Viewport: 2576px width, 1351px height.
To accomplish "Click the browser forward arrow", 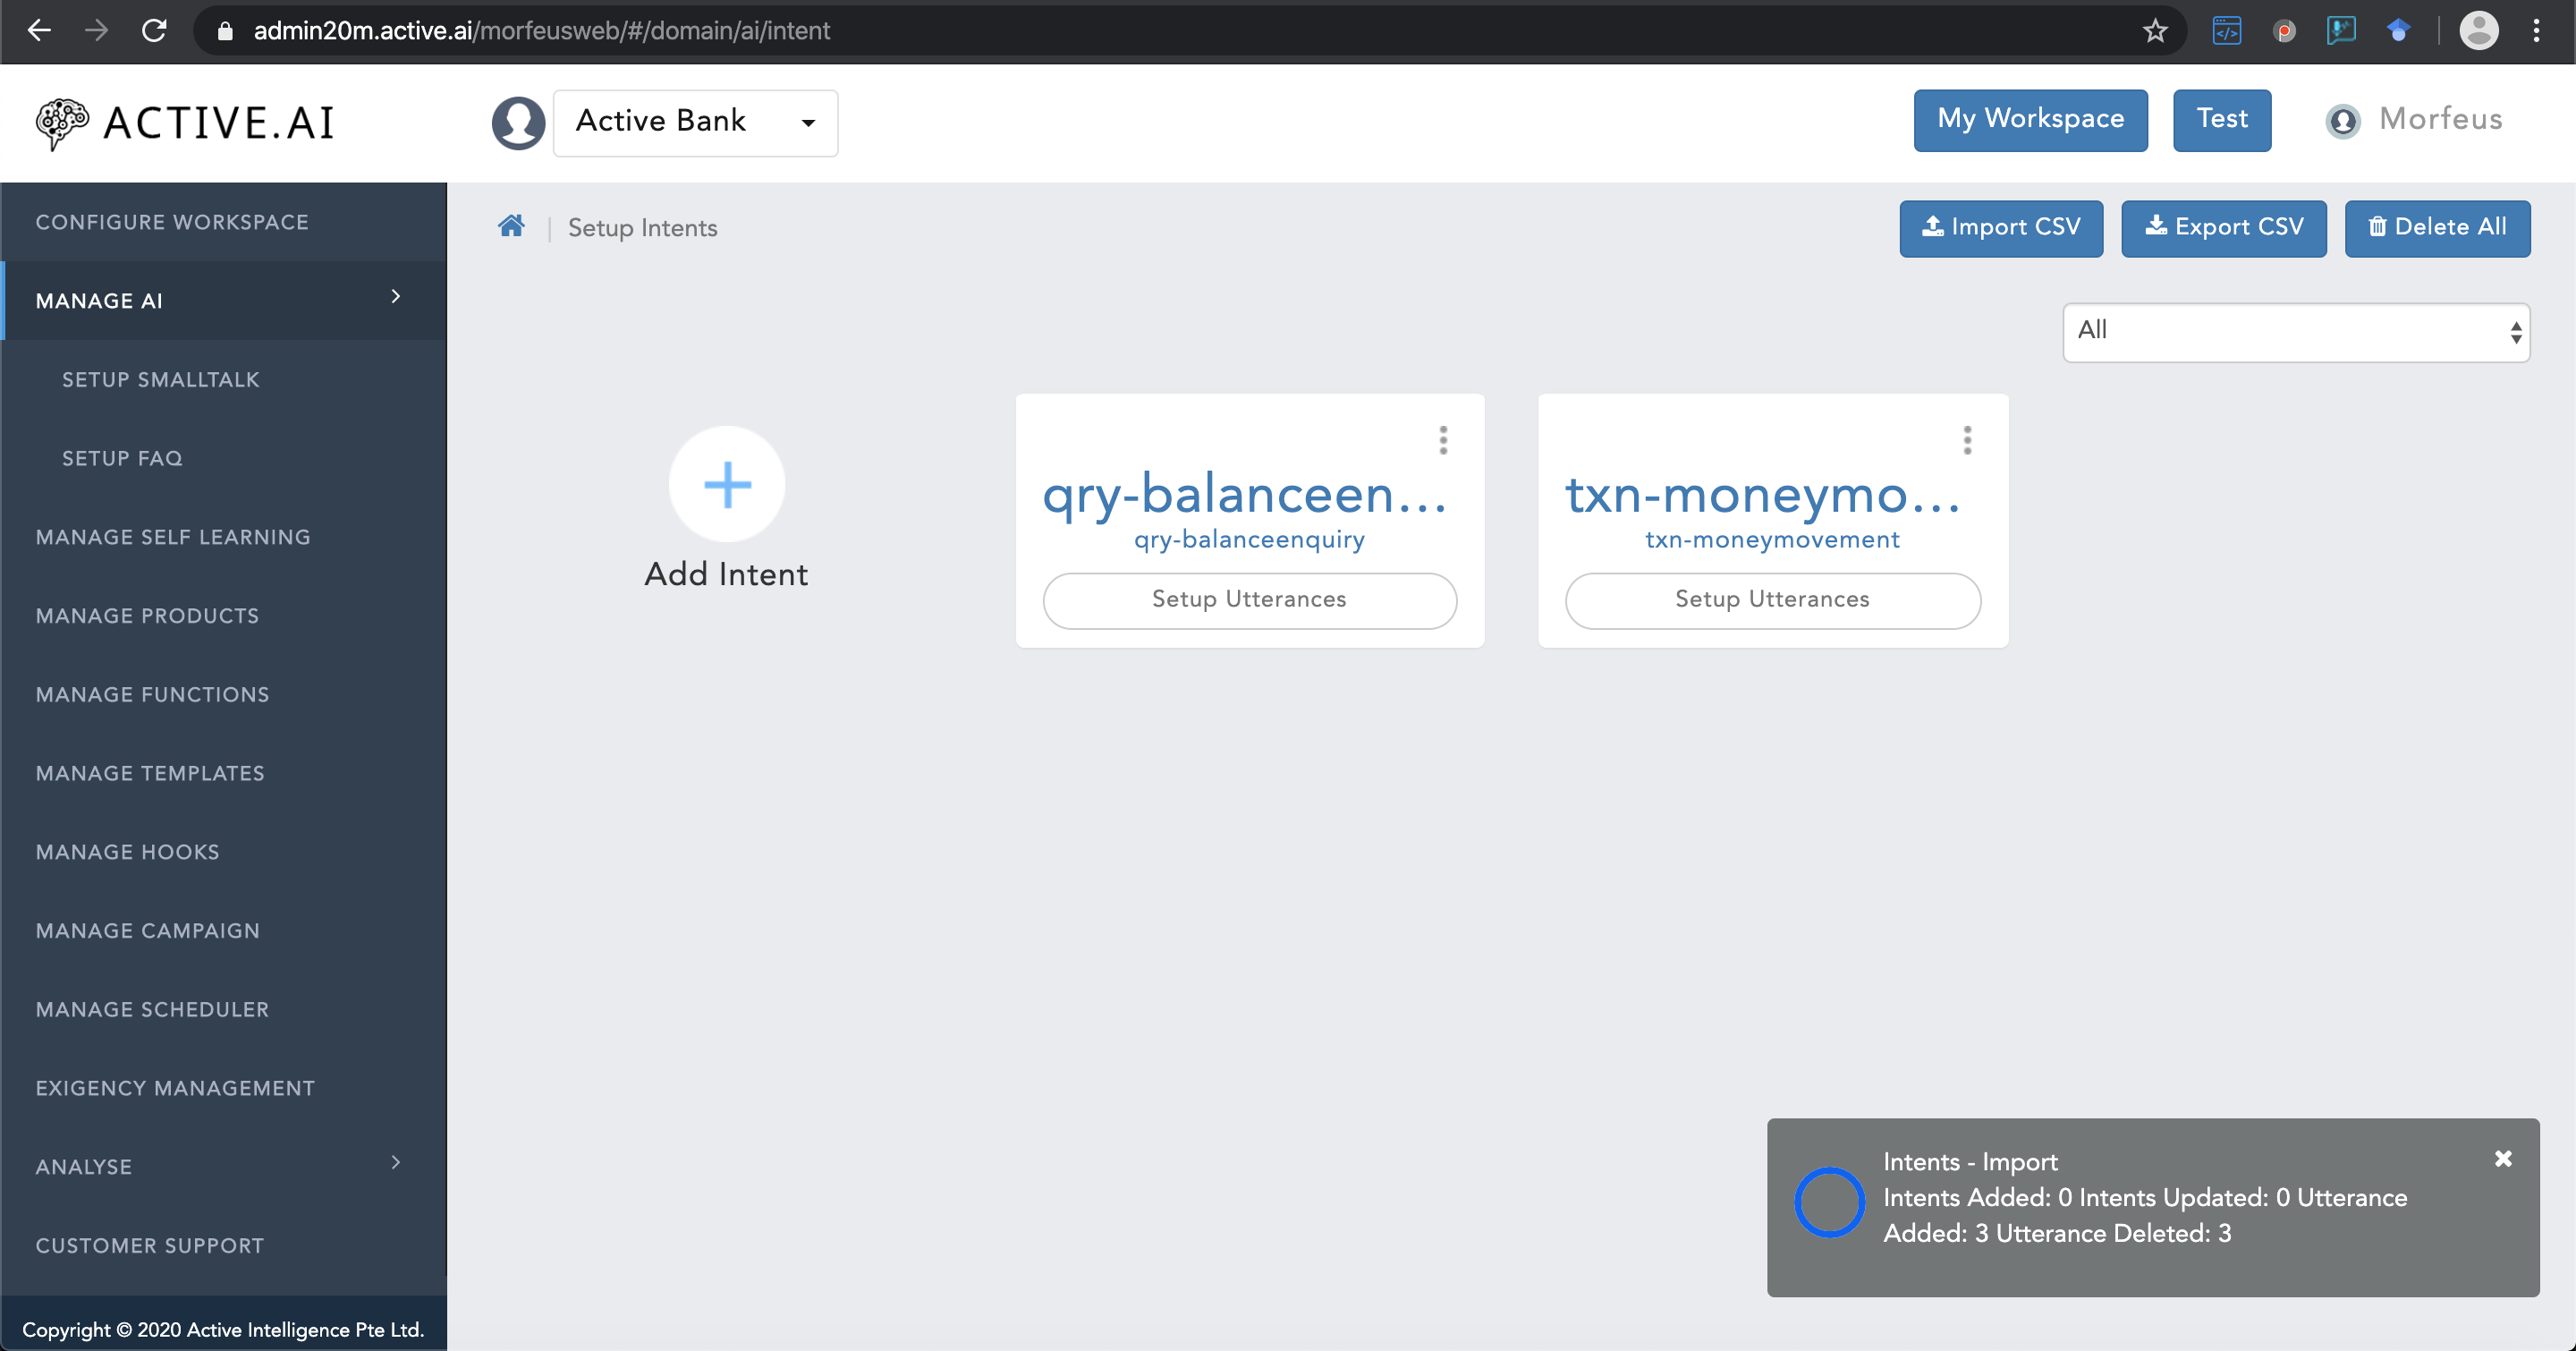I will click(96, 30).
